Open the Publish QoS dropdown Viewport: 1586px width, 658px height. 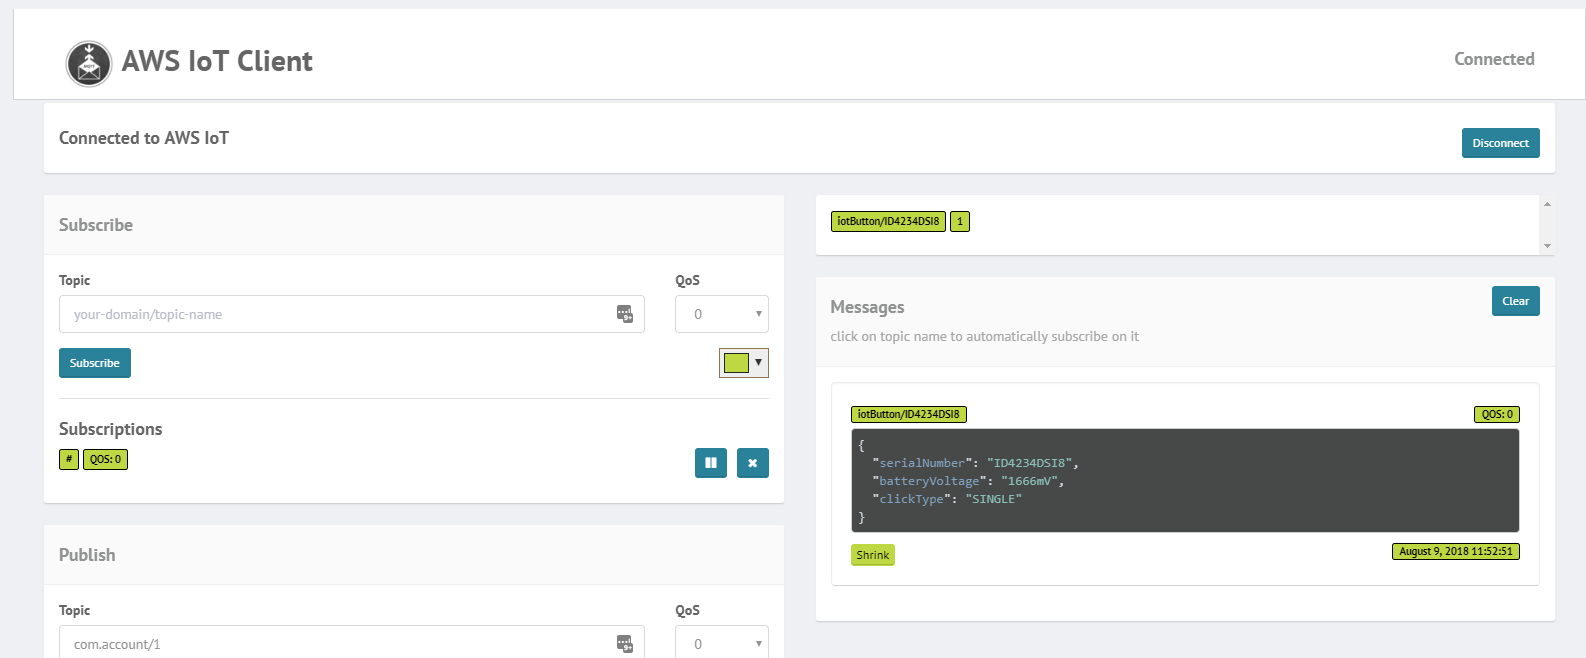pyautogui.click(x=722, y=642)
